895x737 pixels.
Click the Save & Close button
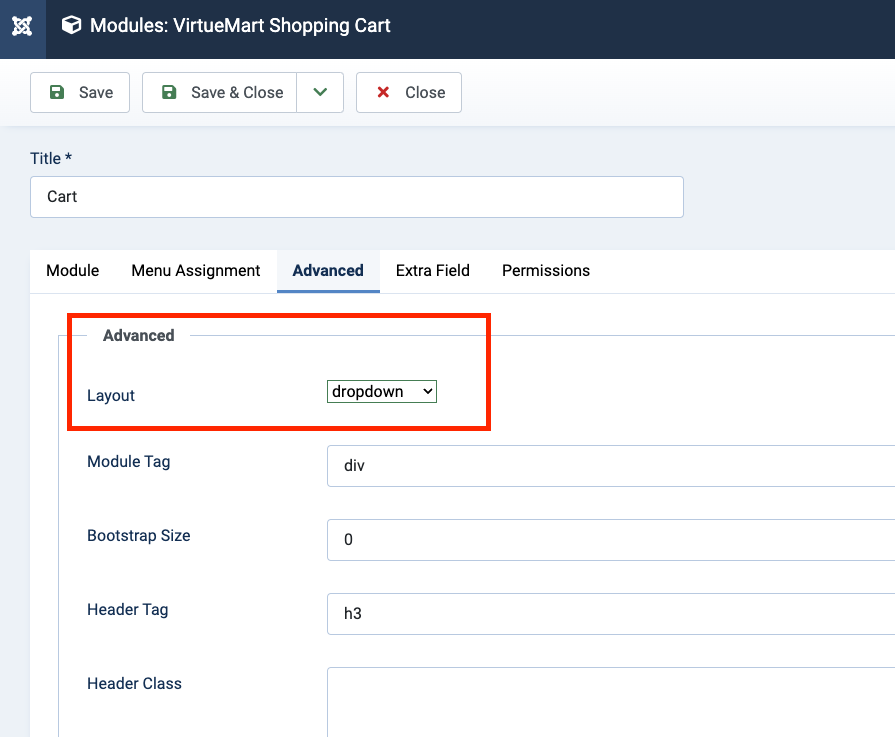point(220,92)
